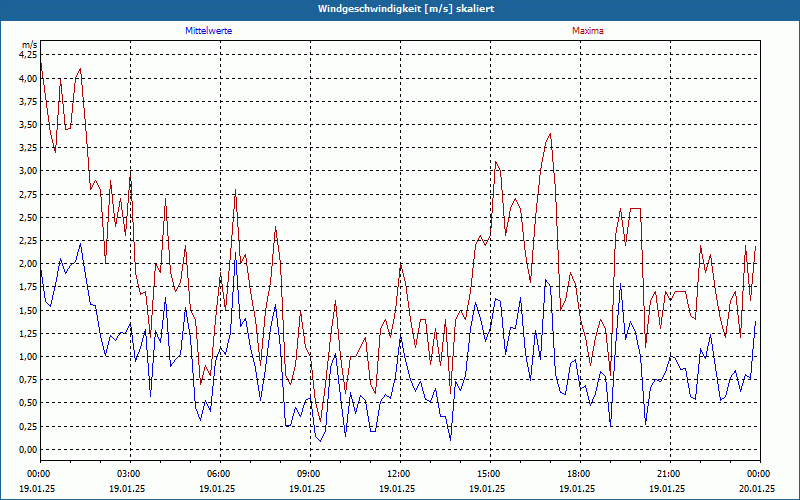The height and width of the screenshot is (500, 800).
Task: Select the red 'Maxima' legend label
Action: 588,31
